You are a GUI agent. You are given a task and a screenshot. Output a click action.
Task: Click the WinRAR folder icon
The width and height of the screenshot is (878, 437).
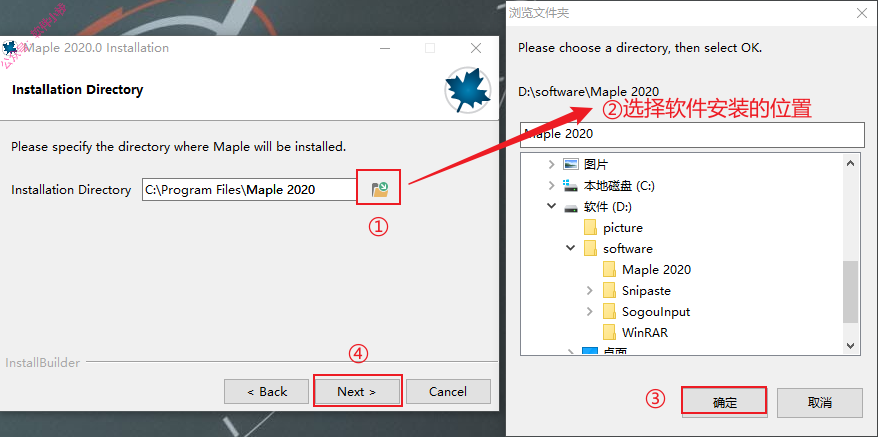609,332
